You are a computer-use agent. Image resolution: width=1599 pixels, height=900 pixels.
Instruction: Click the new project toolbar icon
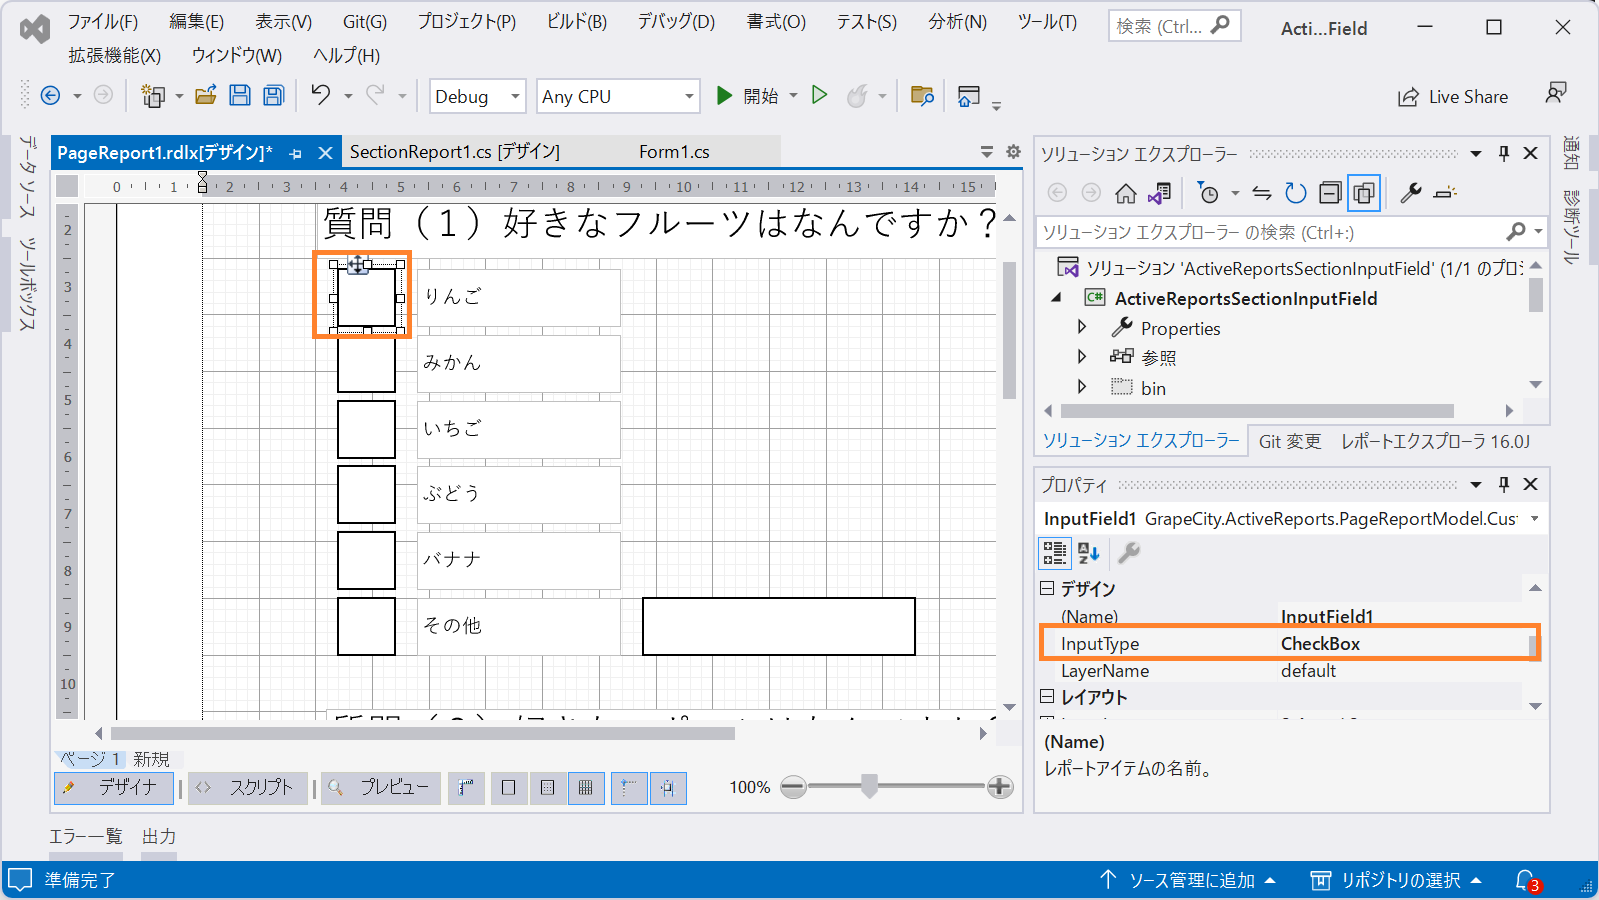click(153, 96)
